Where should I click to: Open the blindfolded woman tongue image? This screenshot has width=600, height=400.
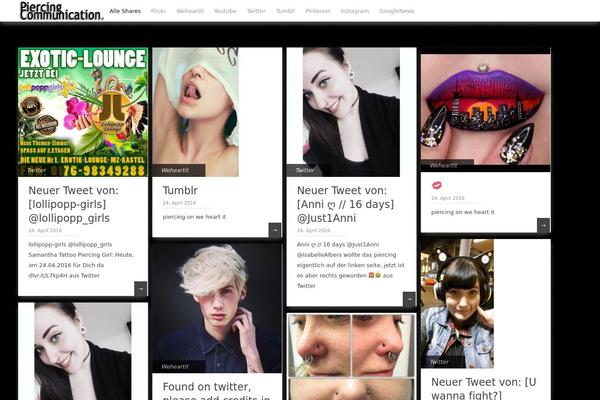pos(196,112)
